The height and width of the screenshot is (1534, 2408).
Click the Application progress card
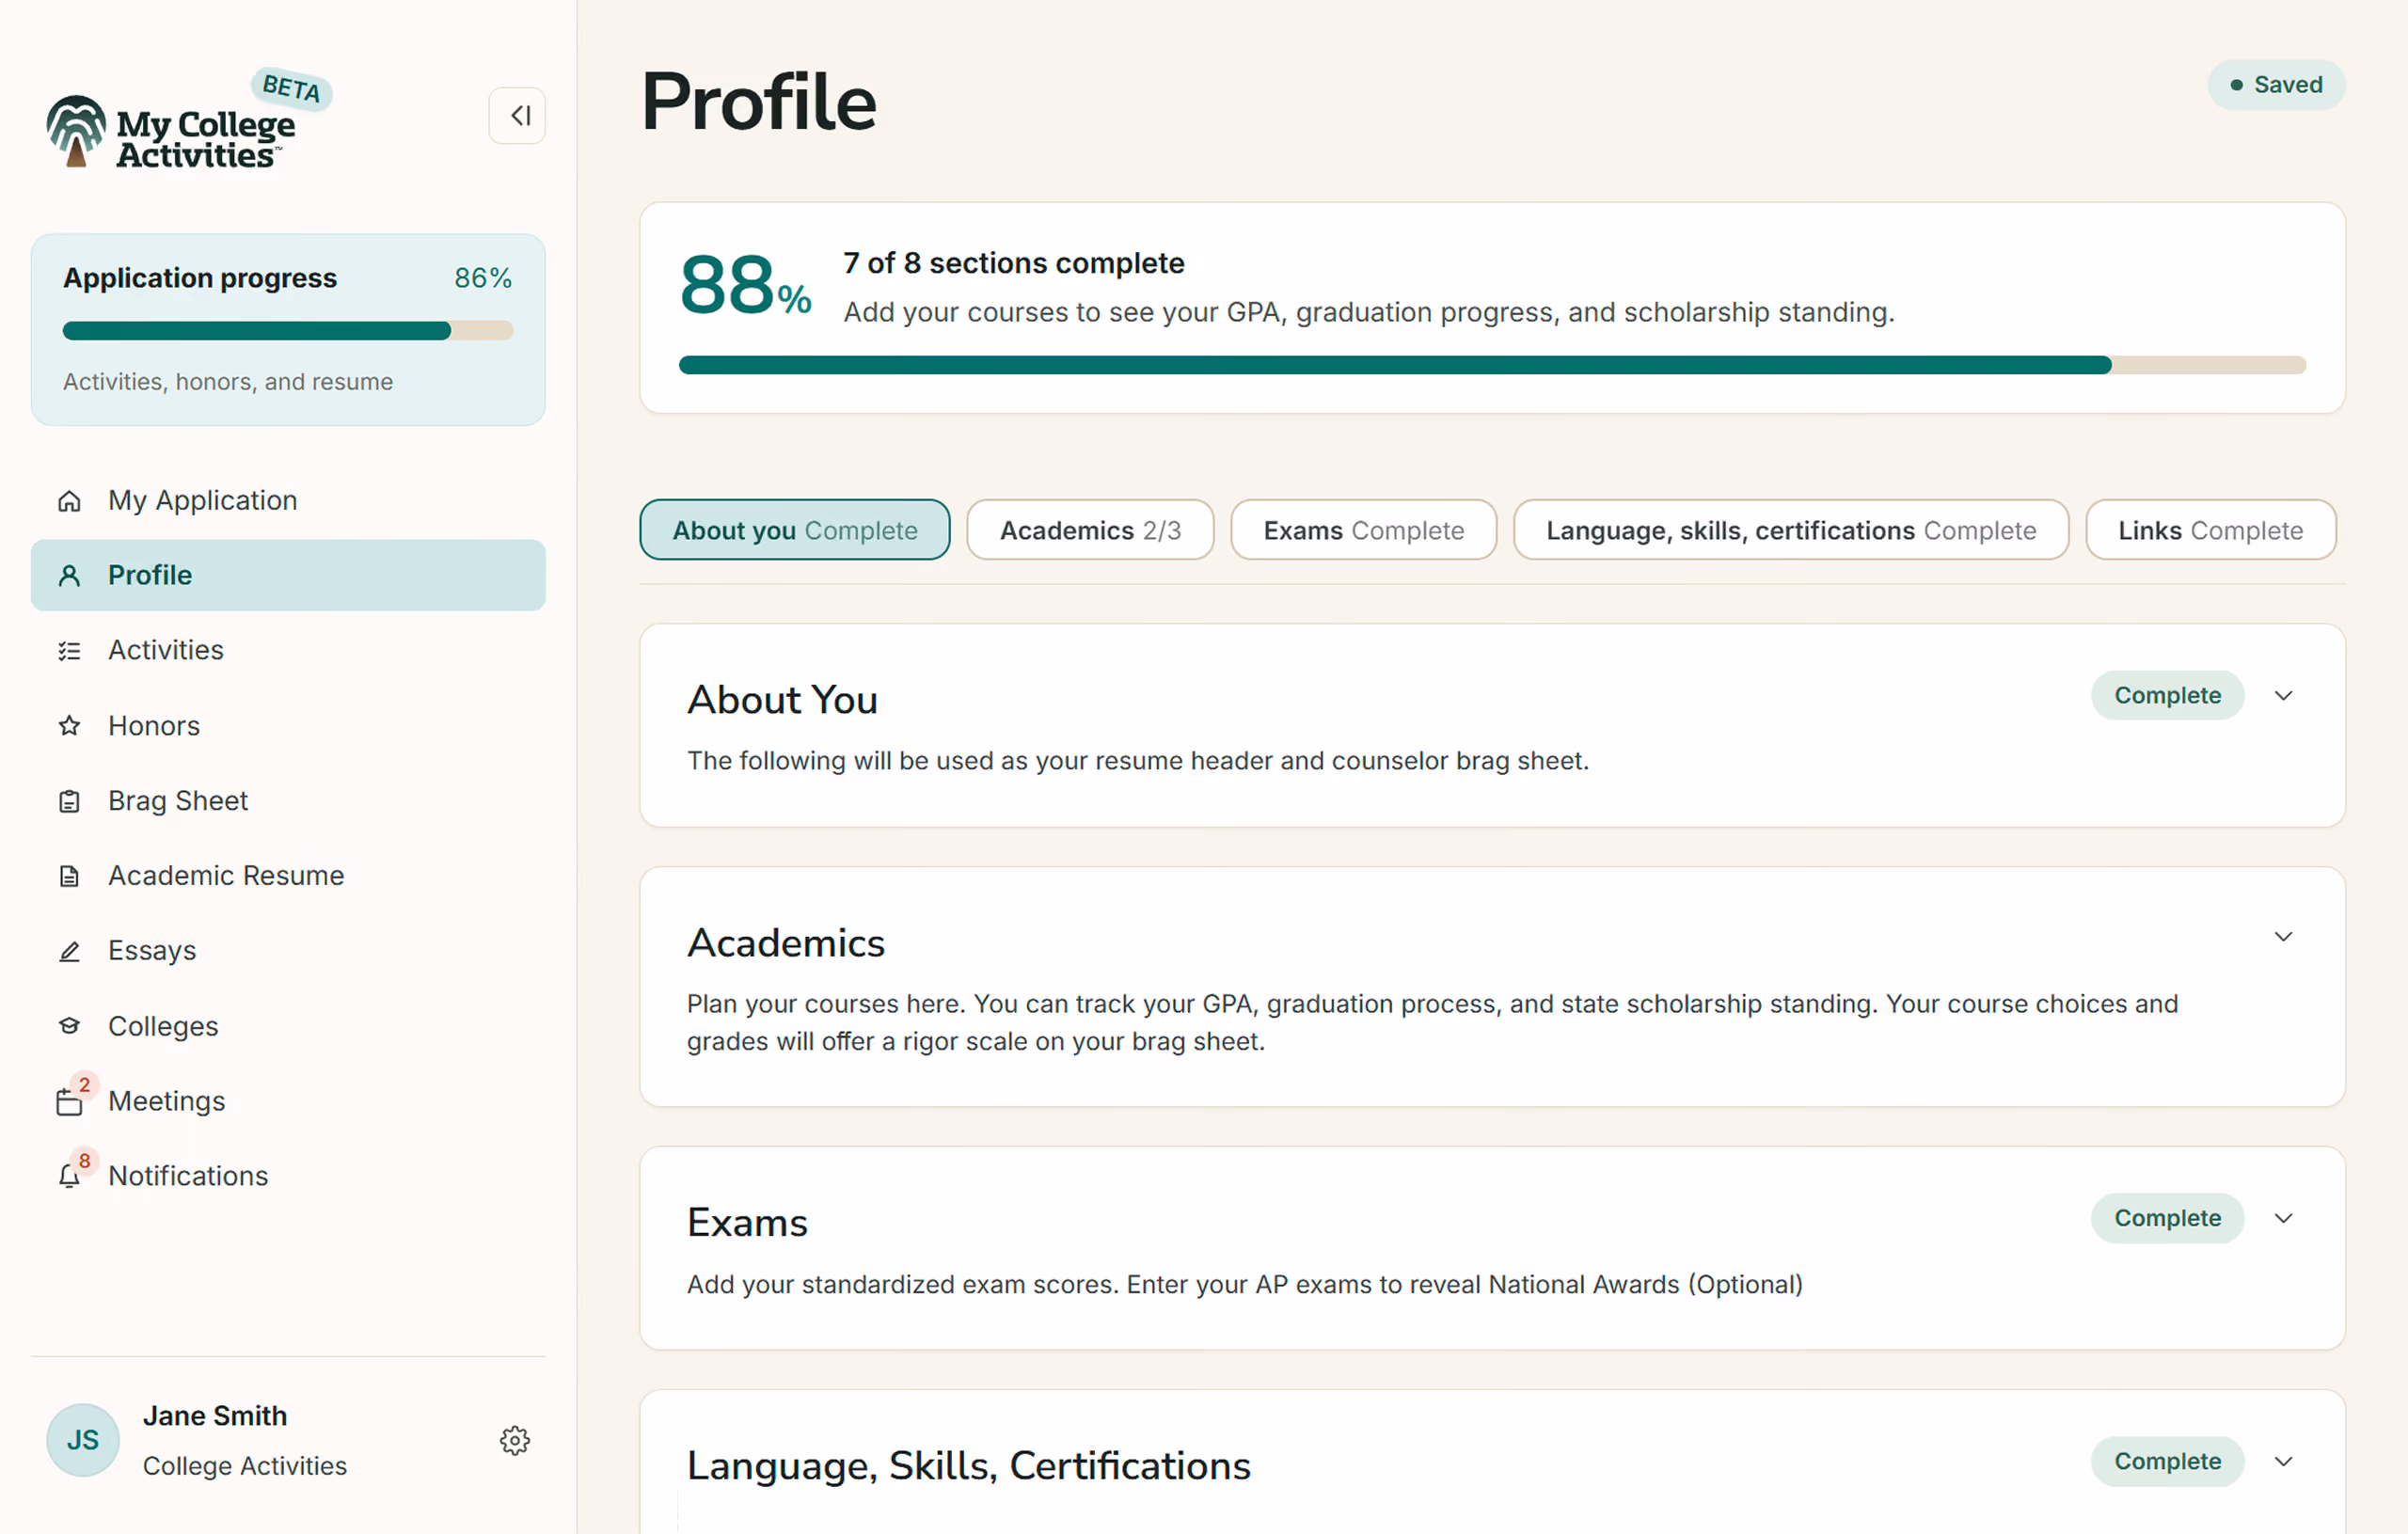tap(288, 330)
